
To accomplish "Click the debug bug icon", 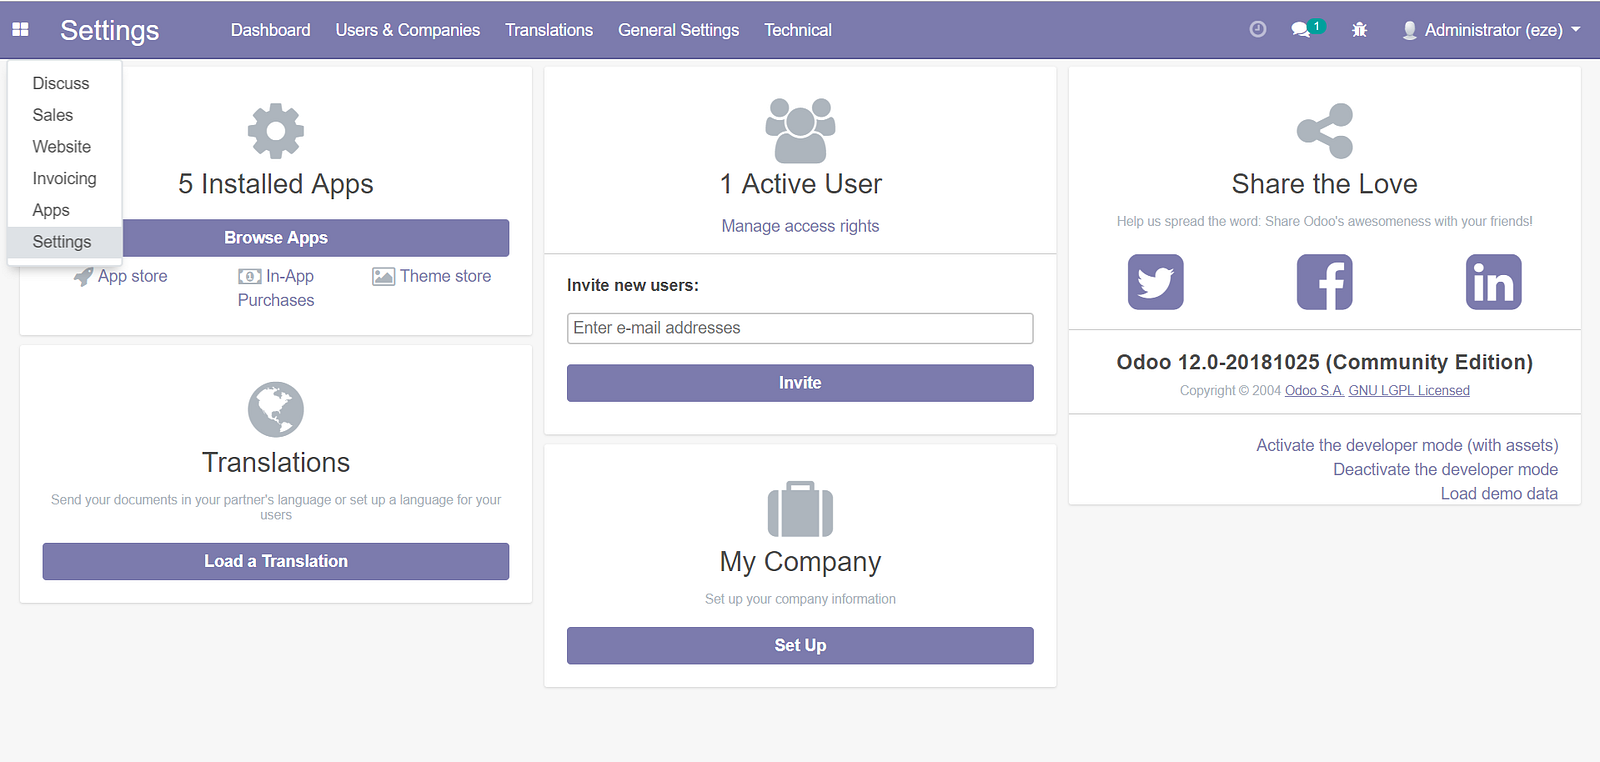I will pyautogui.click(x=1359, y=30).
